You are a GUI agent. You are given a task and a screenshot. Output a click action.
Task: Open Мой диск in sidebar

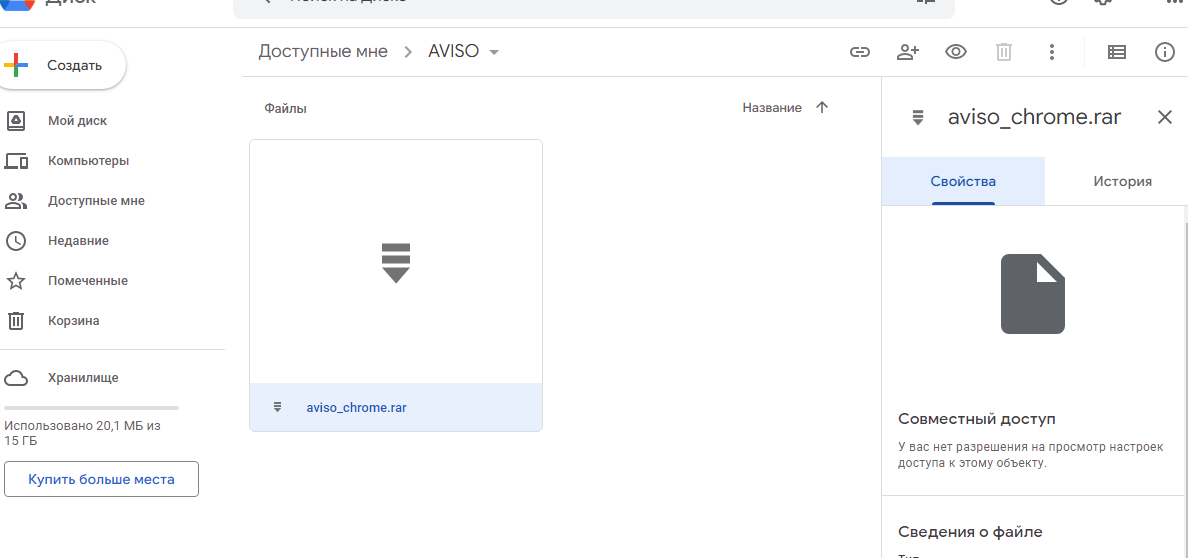[77, 121]
